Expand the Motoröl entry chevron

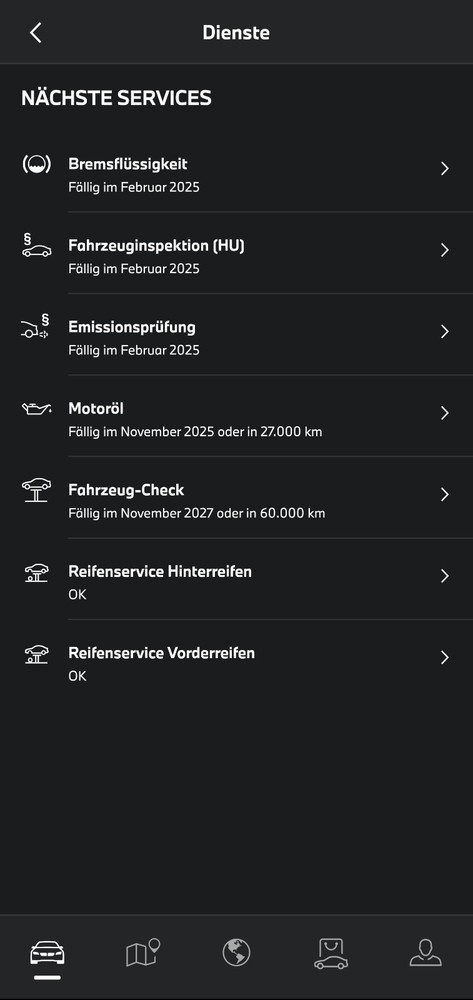445,413
